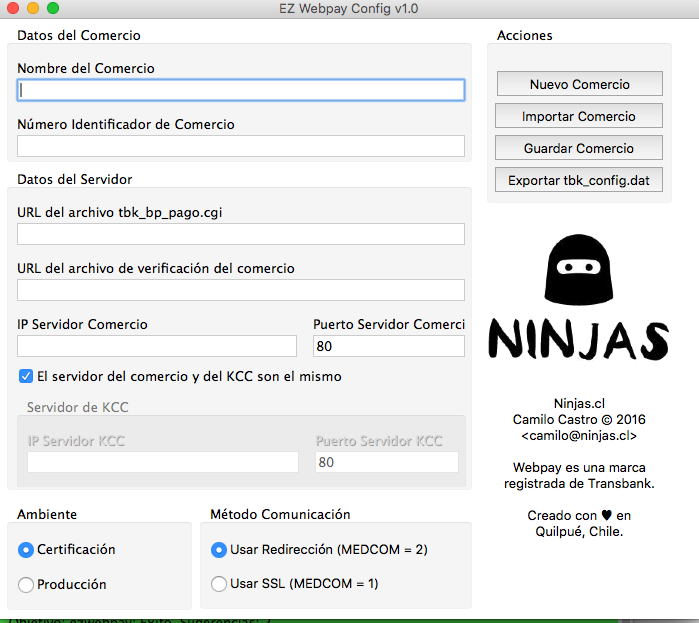Viewport: 699px width, 623px height.
Task: Export via Exportar tbk_config.dat button
Action: coord(579,180)
